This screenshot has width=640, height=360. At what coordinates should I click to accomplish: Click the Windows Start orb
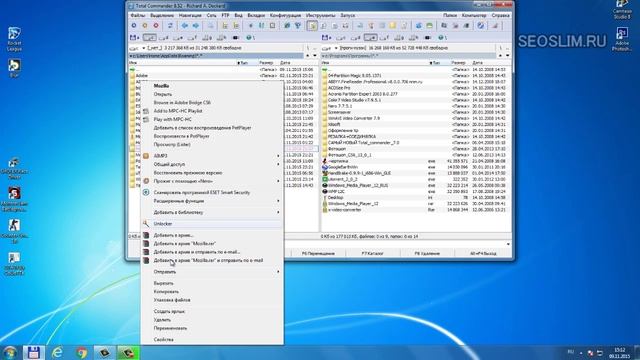coord(10,352)
